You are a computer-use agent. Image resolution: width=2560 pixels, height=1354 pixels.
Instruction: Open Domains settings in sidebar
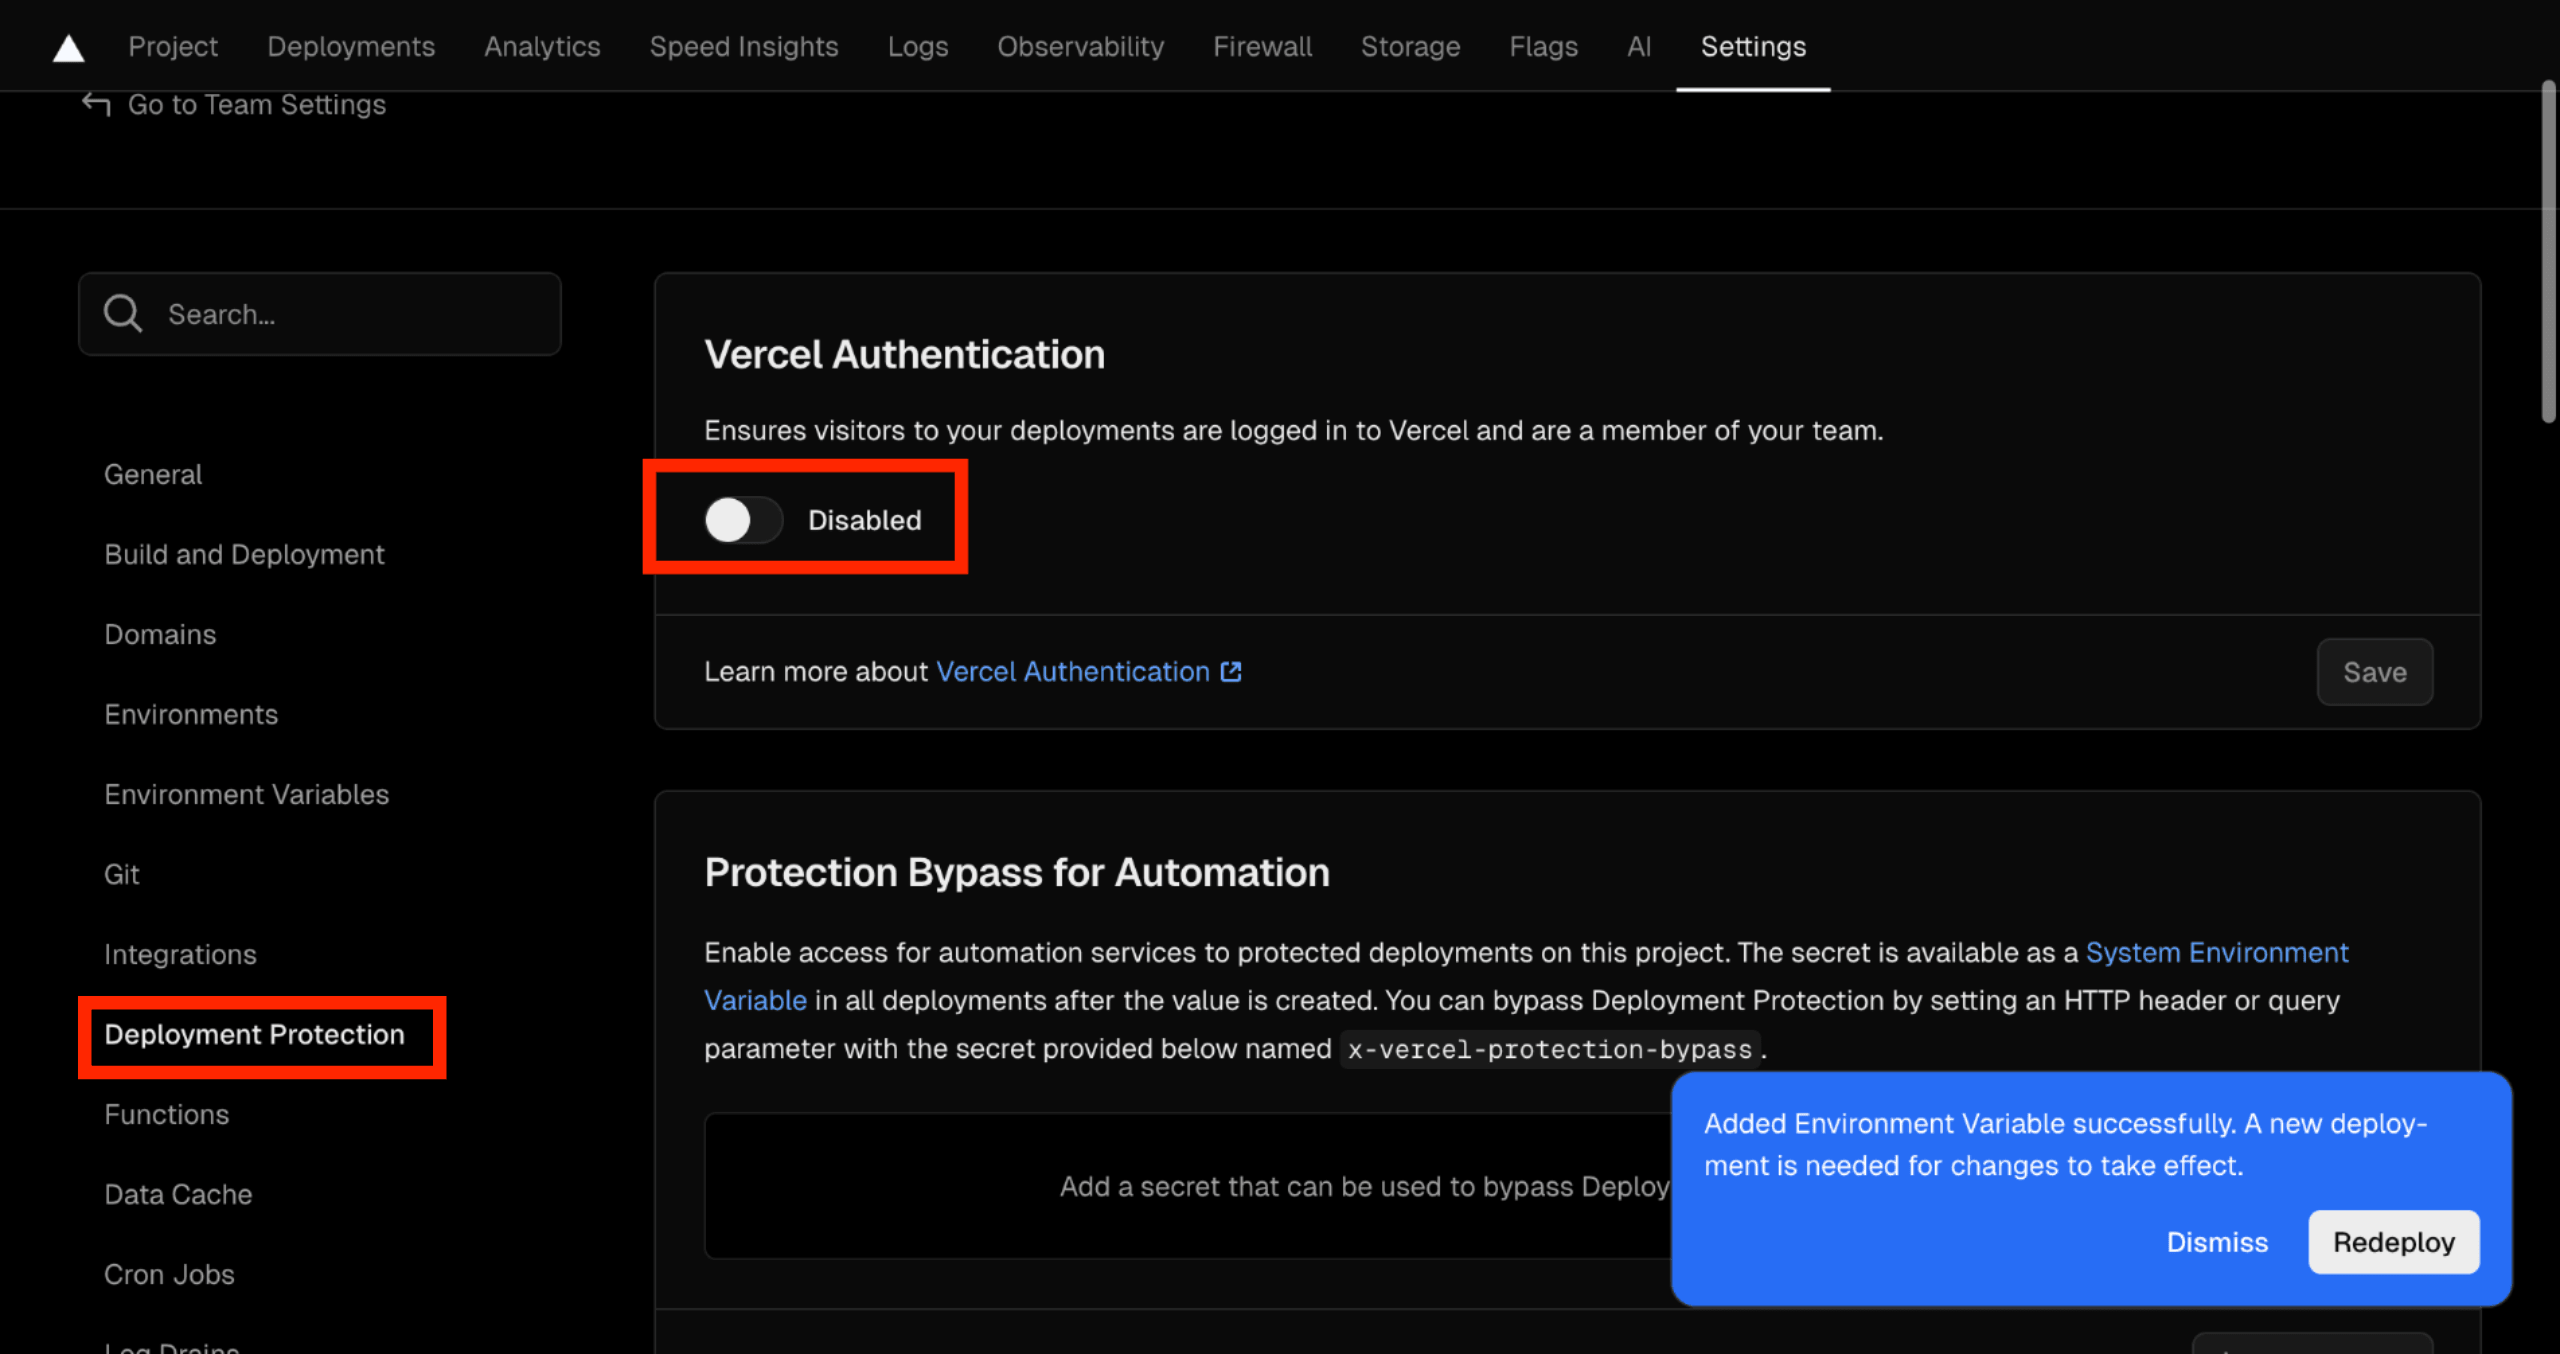(160, 634)
